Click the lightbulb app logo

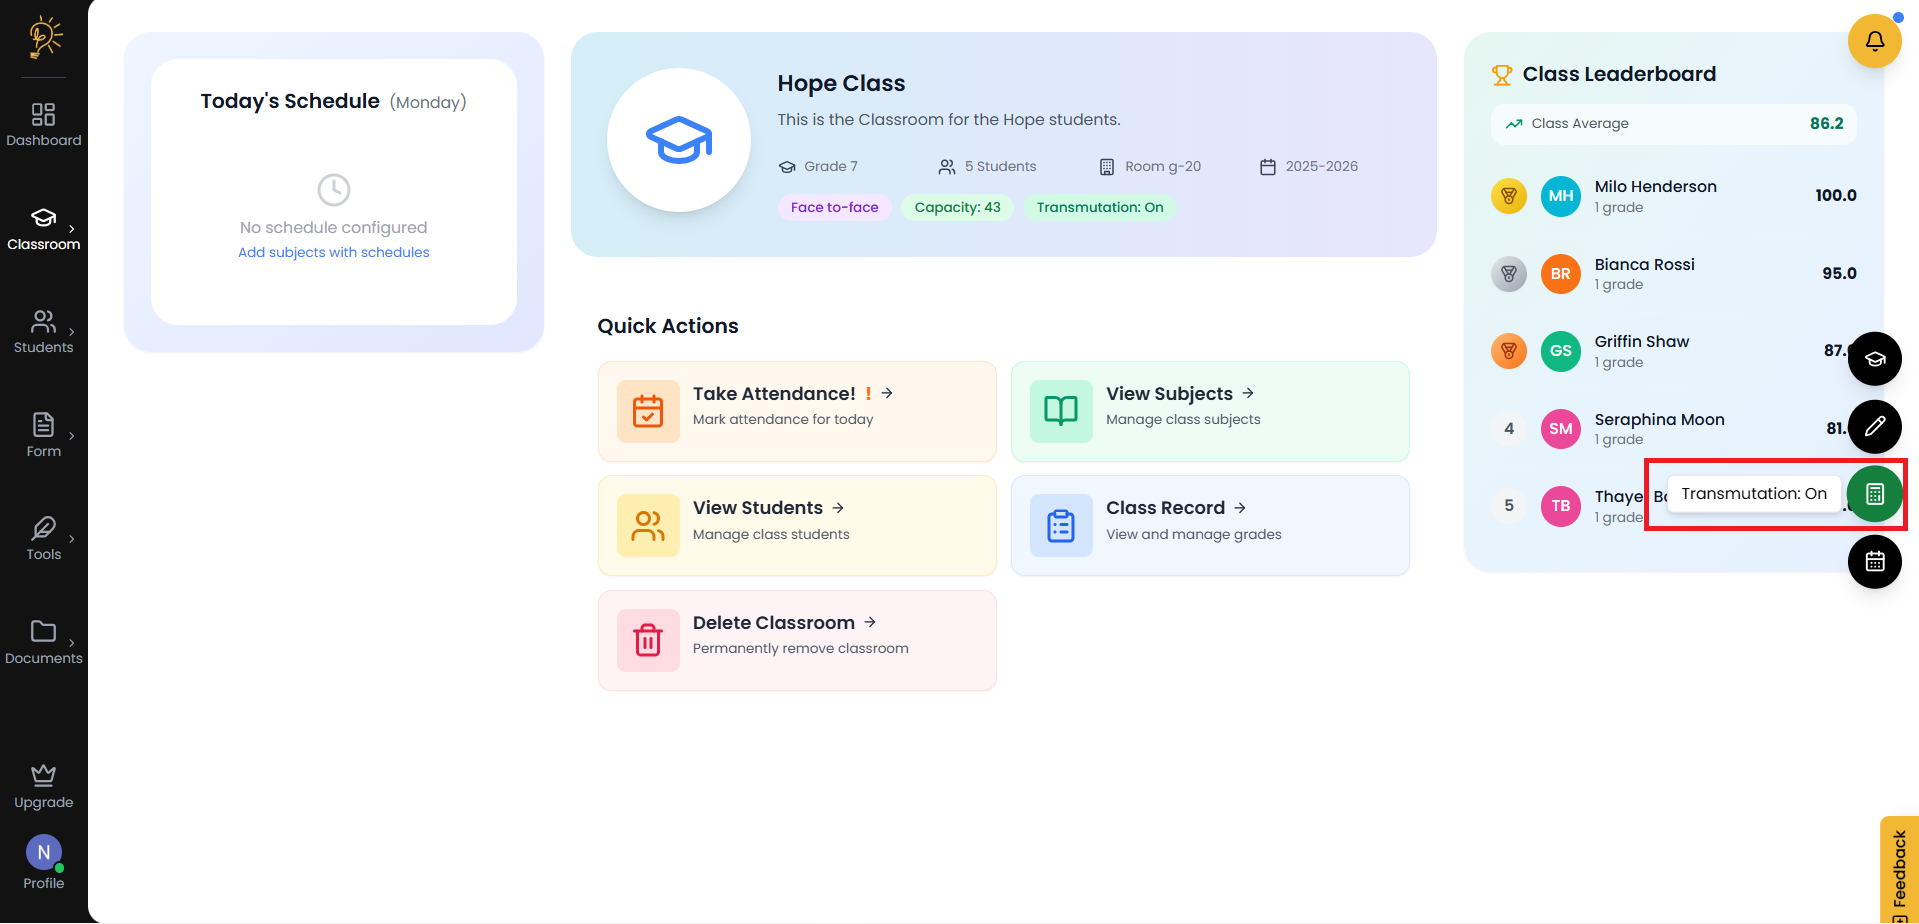[x=44, y=37]
